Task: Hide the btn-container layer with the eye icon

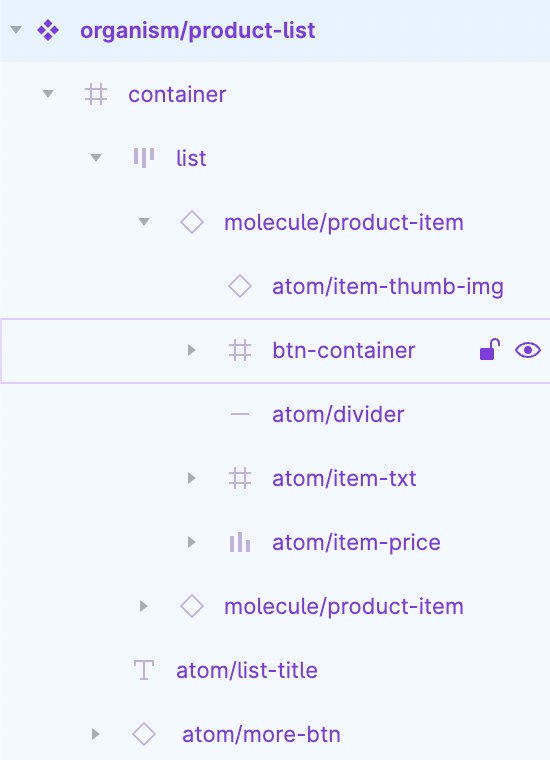Action: click(x=528, y=350)
